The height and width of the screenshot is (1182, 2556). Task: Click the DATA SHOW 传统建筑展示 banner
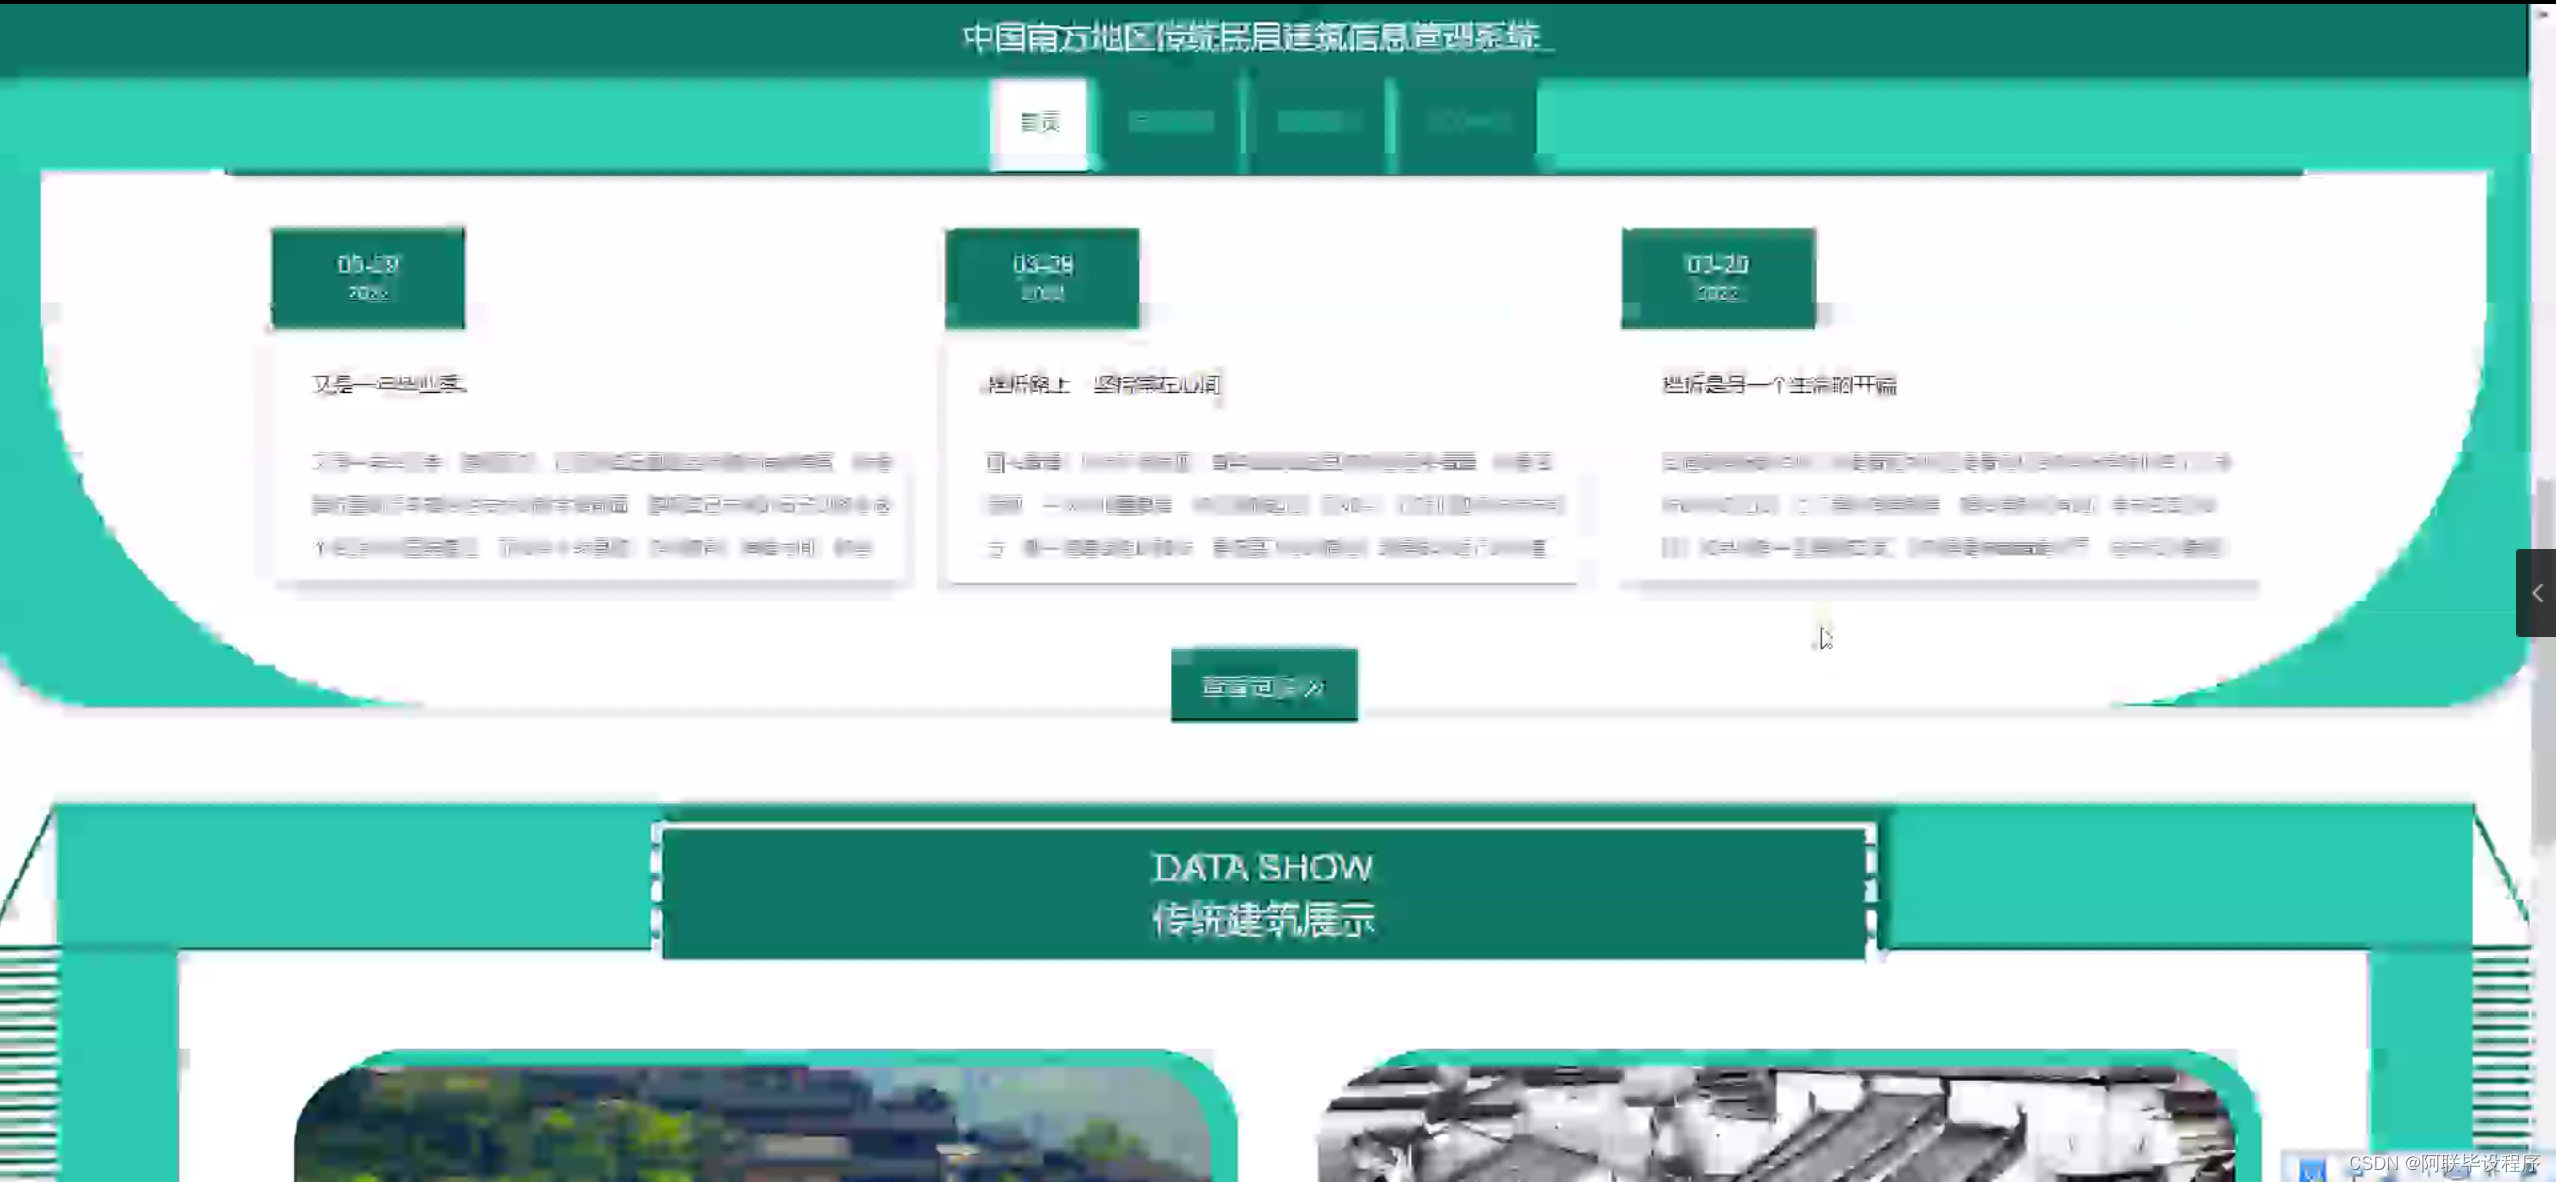1263,893
